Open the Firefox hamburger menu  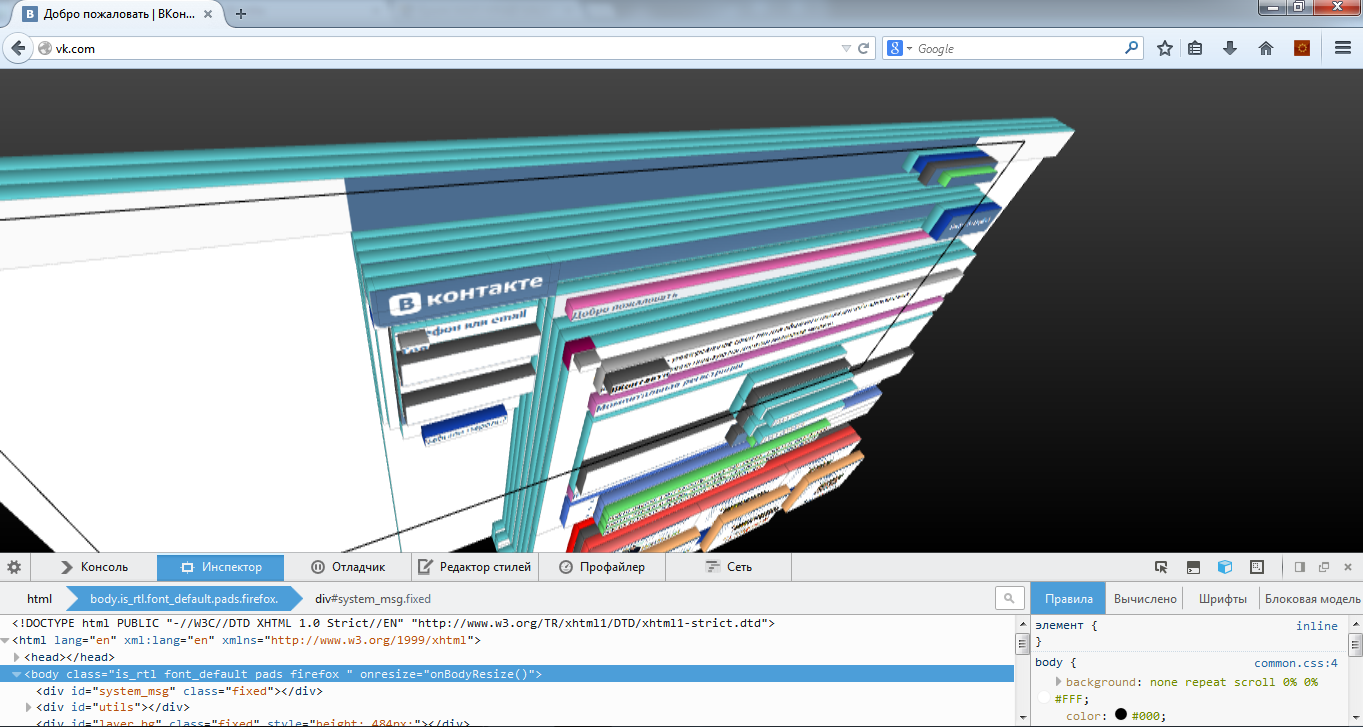pyautogui.click(x=1343, y=48)
